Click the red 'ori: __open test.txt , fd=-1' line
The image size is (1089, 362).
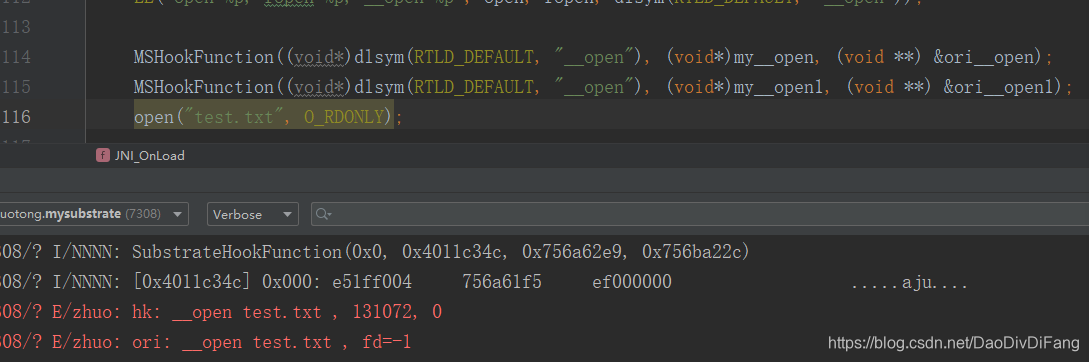pyautogui.click(x=206, y=342)
